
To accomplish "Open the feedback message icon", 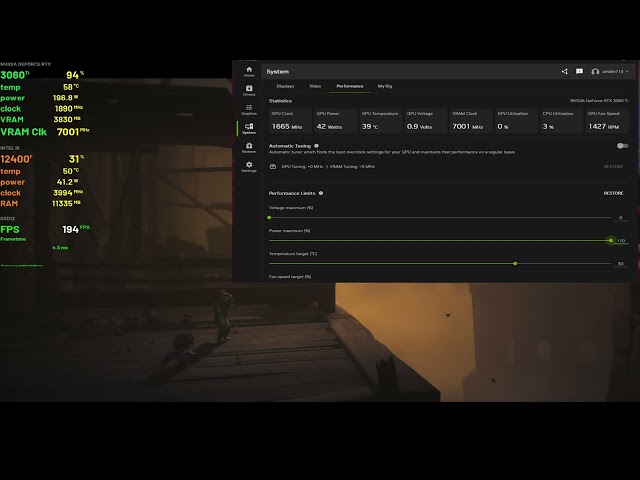I will (x=579, y=71).
